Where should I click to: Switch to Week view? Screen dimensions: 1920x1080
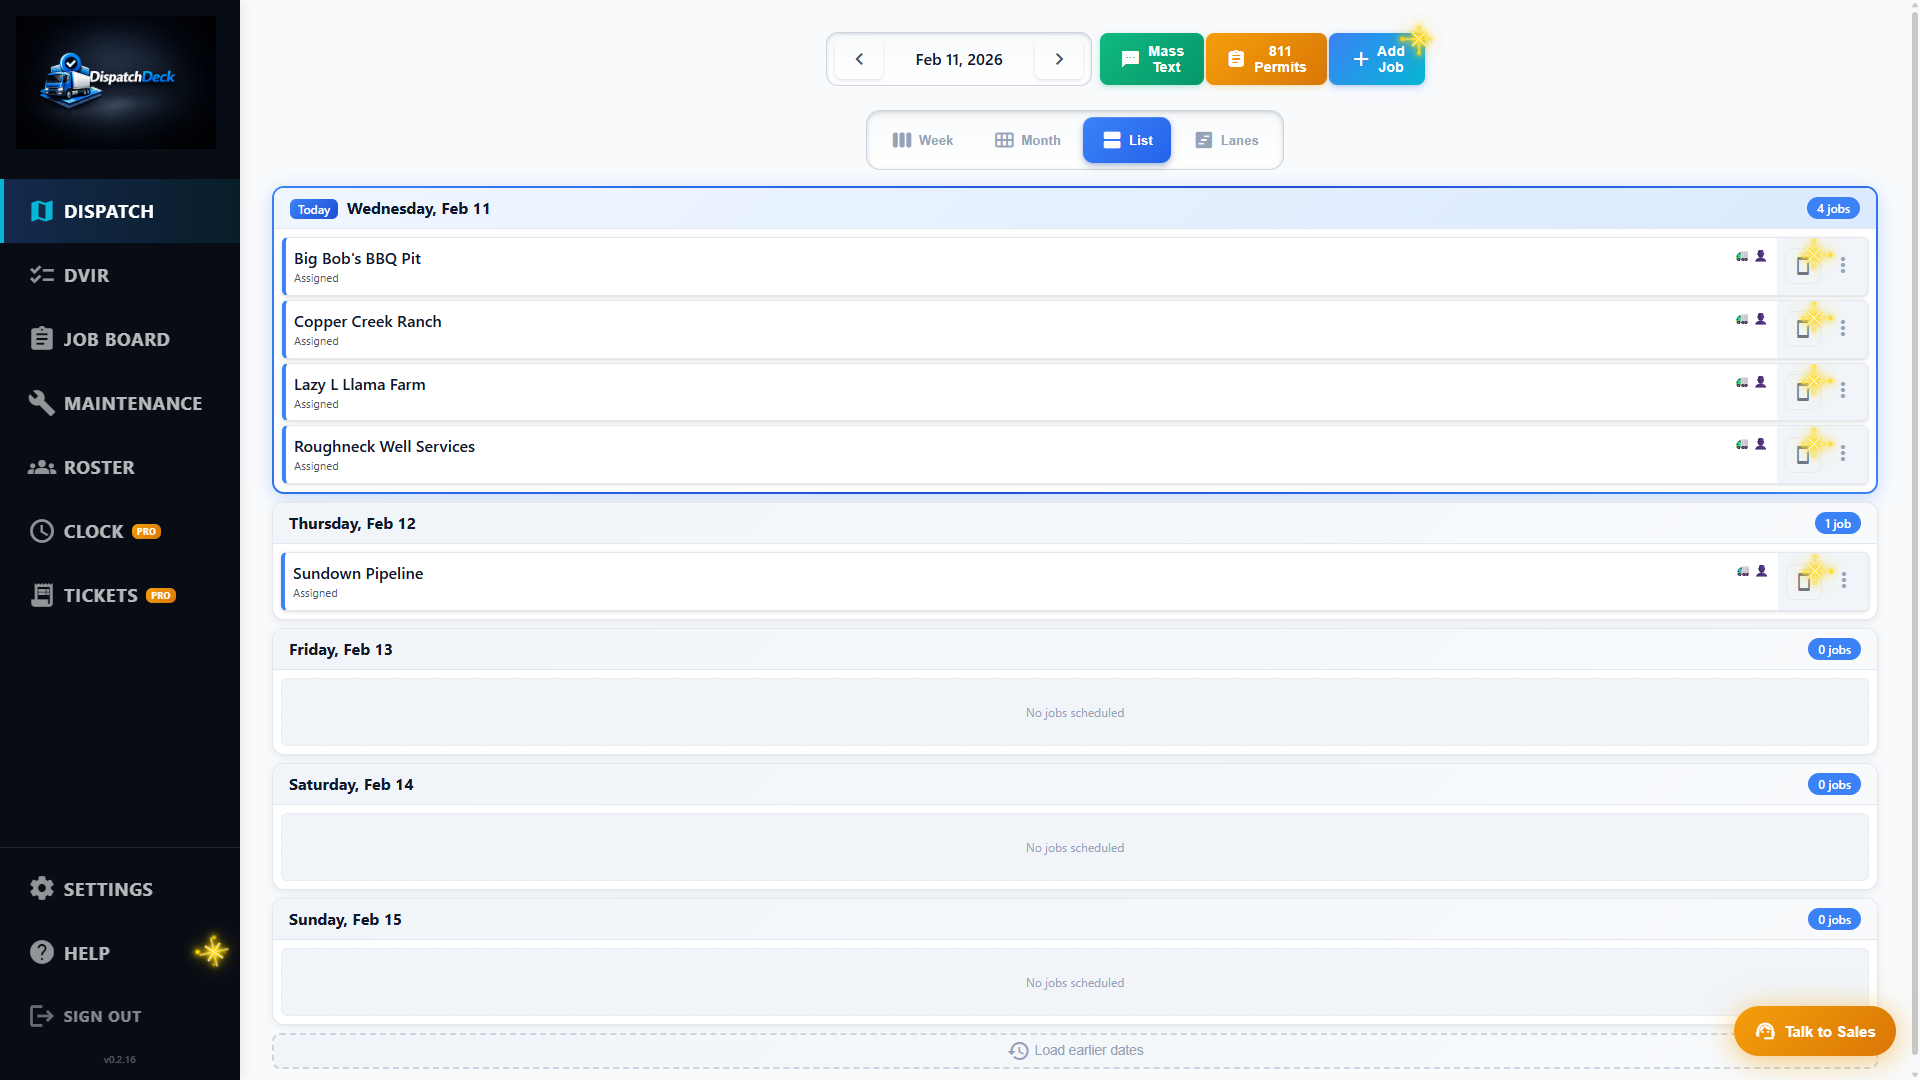[x=922, y=140]
